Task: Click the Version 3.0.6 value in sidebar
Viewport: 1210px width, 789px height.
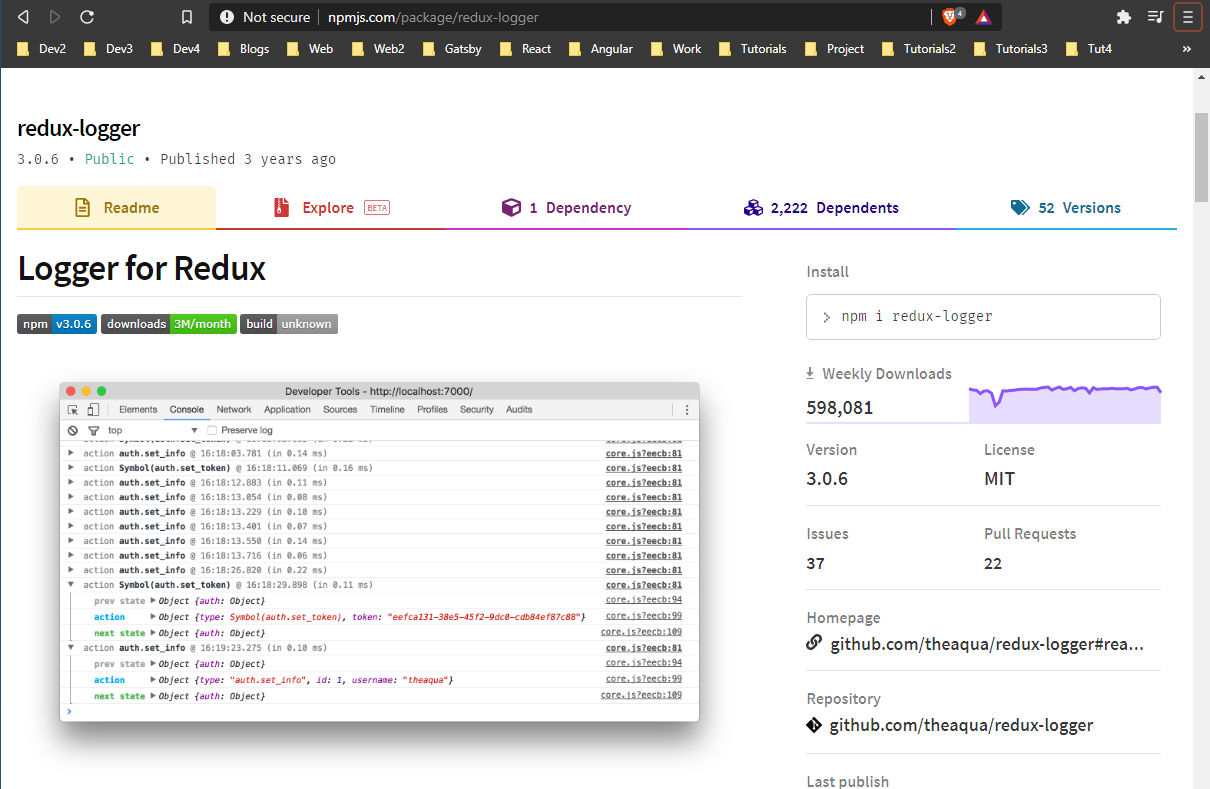Action: pyautogui.click(x=828, y=479)
